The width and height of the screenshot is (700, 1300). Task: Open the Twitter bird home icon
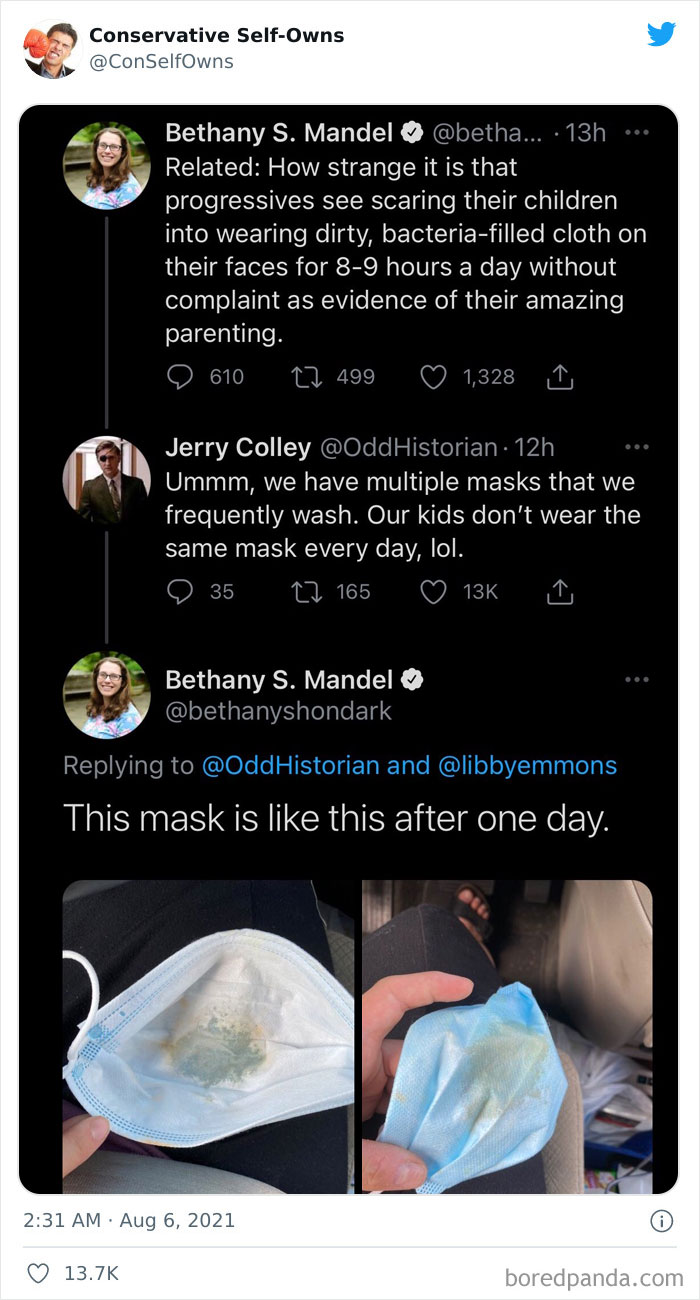pyautogui.click(x=662, y=35)
